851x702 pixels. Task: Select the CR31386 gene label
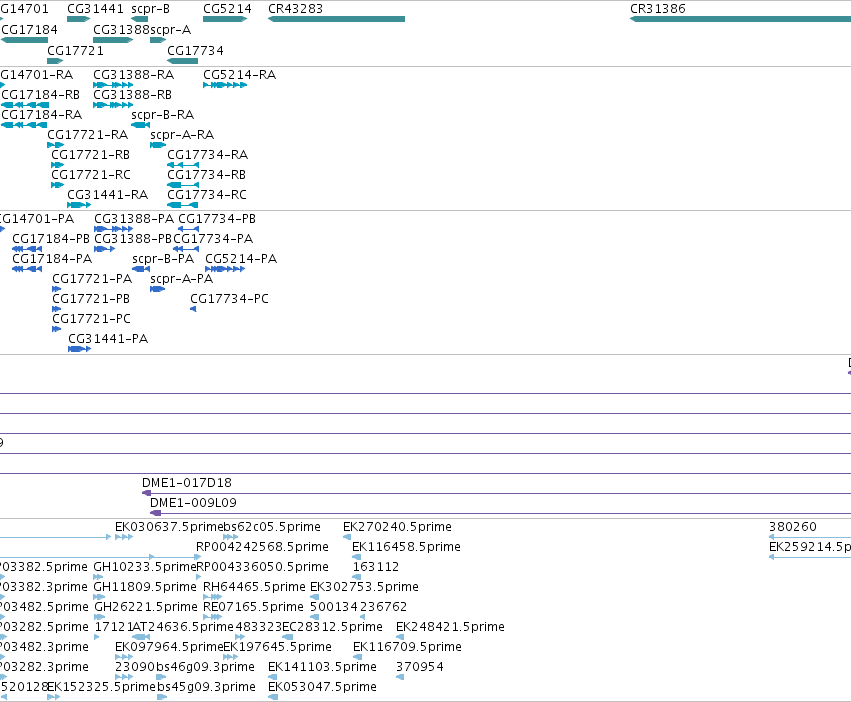coord(658,9)
